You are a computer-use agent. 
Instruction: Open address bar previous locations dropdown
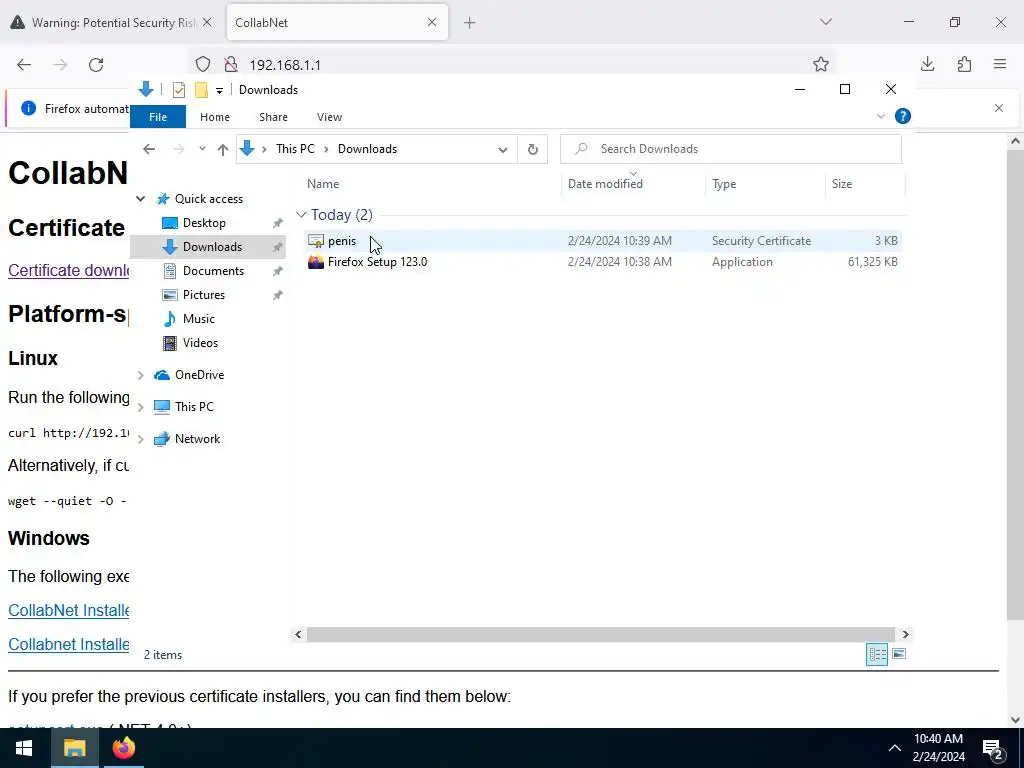pyautogui.click(x=502, y=150)
